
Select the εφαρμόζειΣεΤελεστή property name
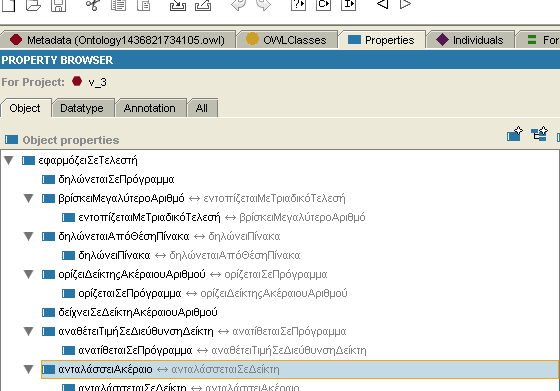(88, 160)
